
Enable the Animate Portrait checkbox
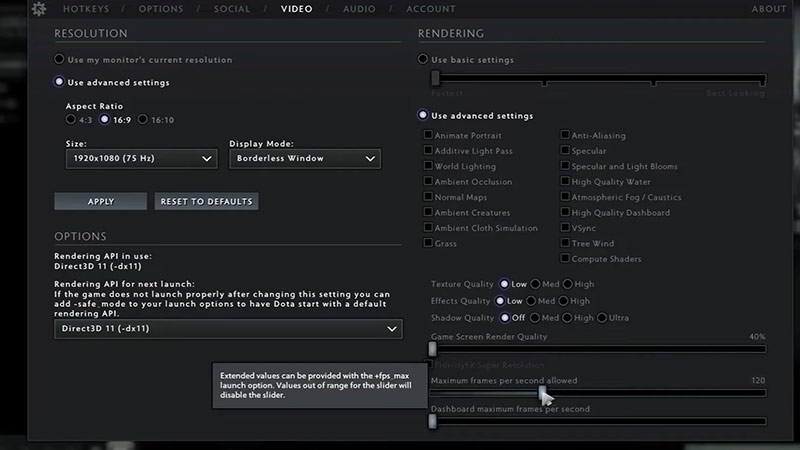tap(428, 135)
